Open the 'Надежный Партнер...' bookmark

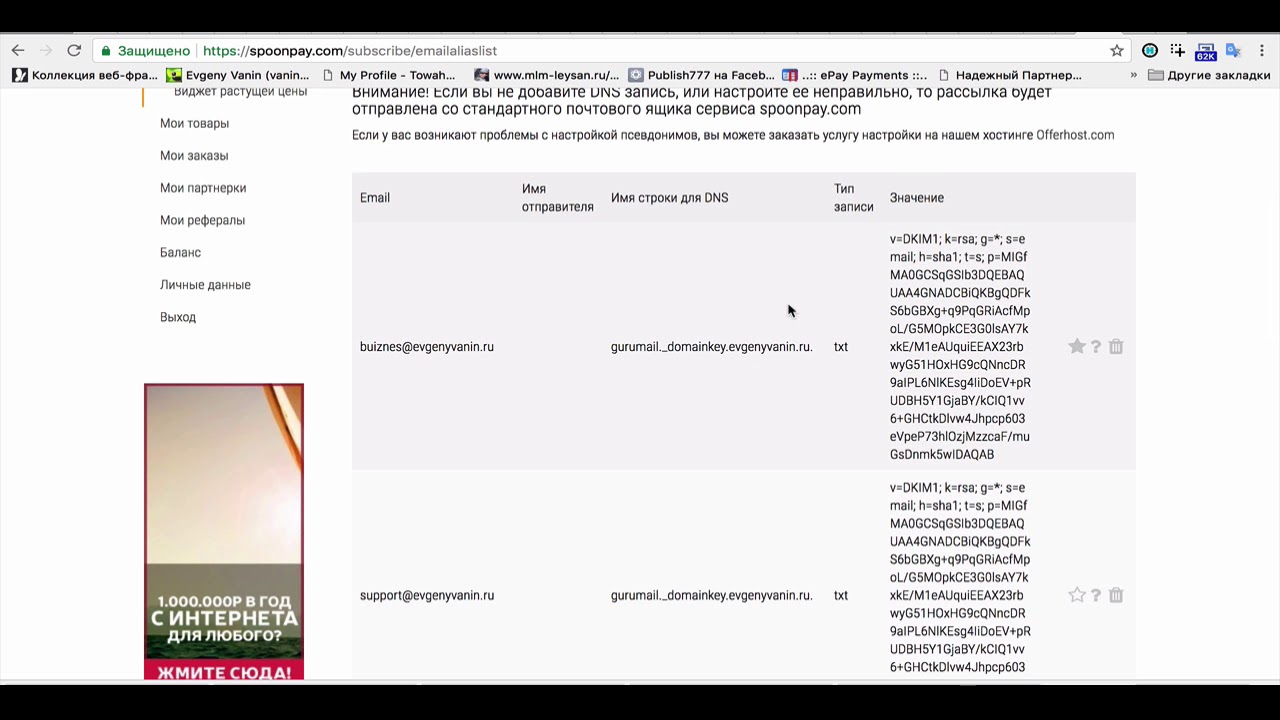[x=1009, y=75]
